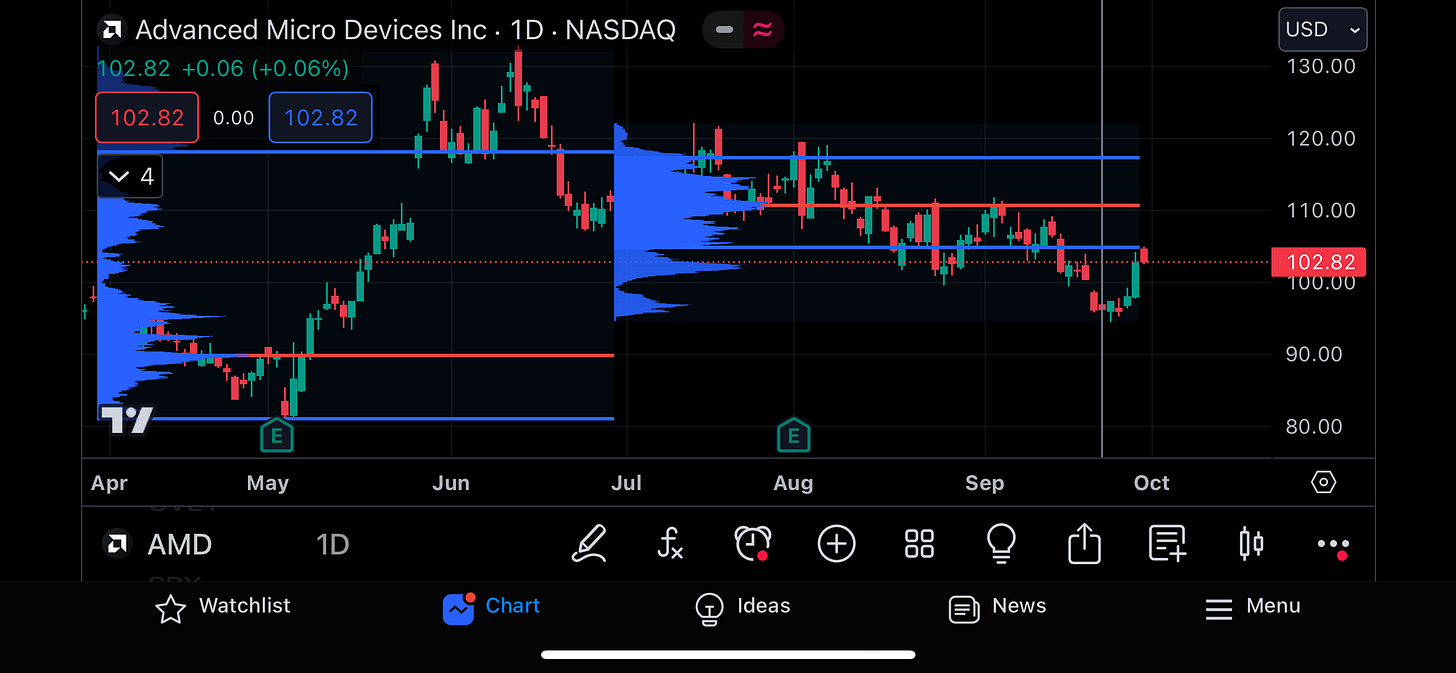Tap the plus circle add icon
Screen dimensions: 1456x673
[836, 544]
